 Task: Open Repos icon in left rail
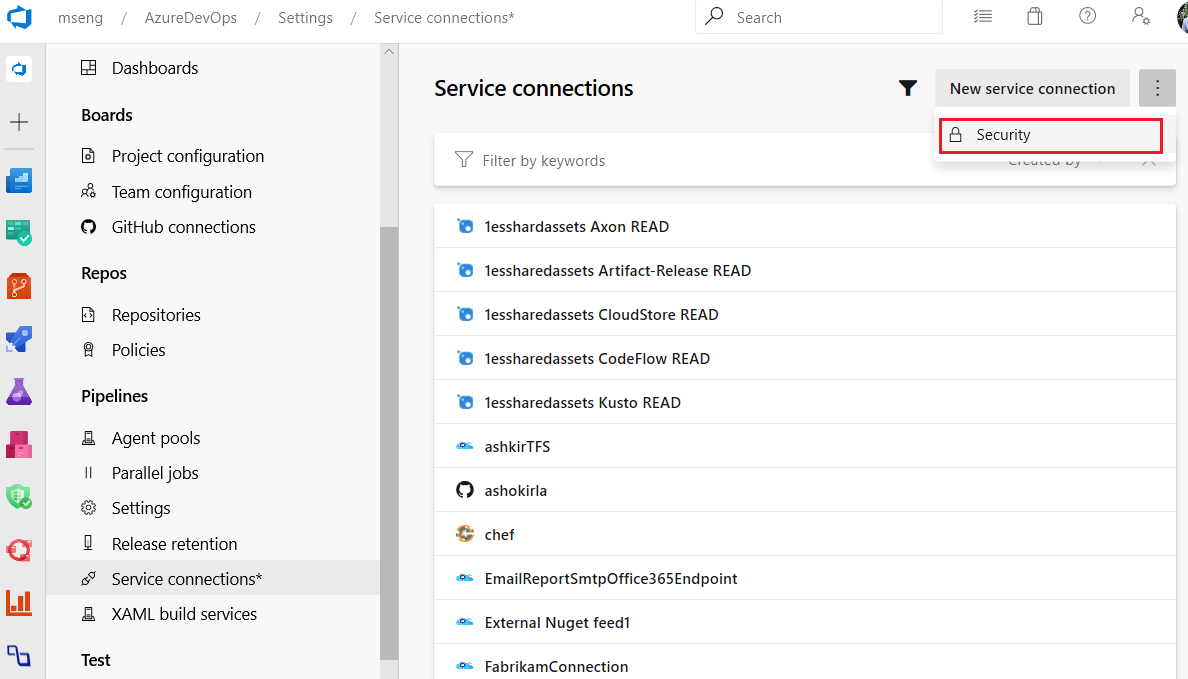point(19,287)
